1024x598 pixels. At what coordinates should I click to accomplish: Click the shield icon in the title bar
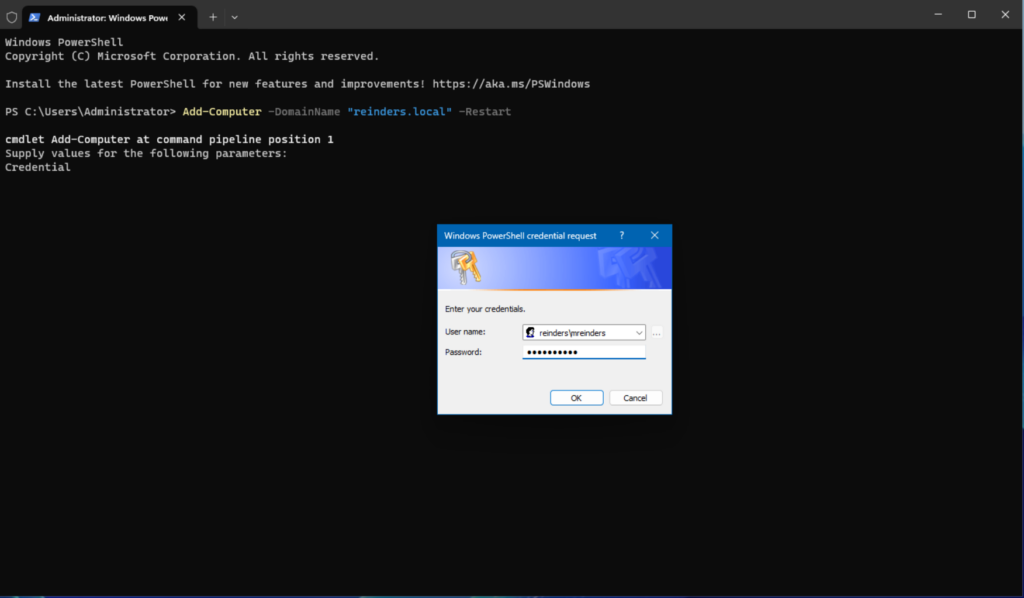coord(11,18)
